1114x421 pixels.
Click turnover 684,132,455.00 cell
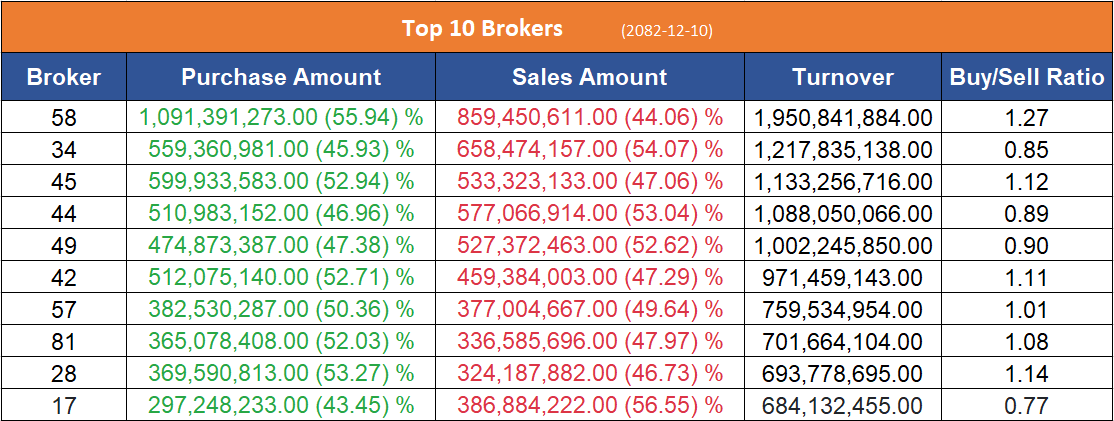coord(843,406)
